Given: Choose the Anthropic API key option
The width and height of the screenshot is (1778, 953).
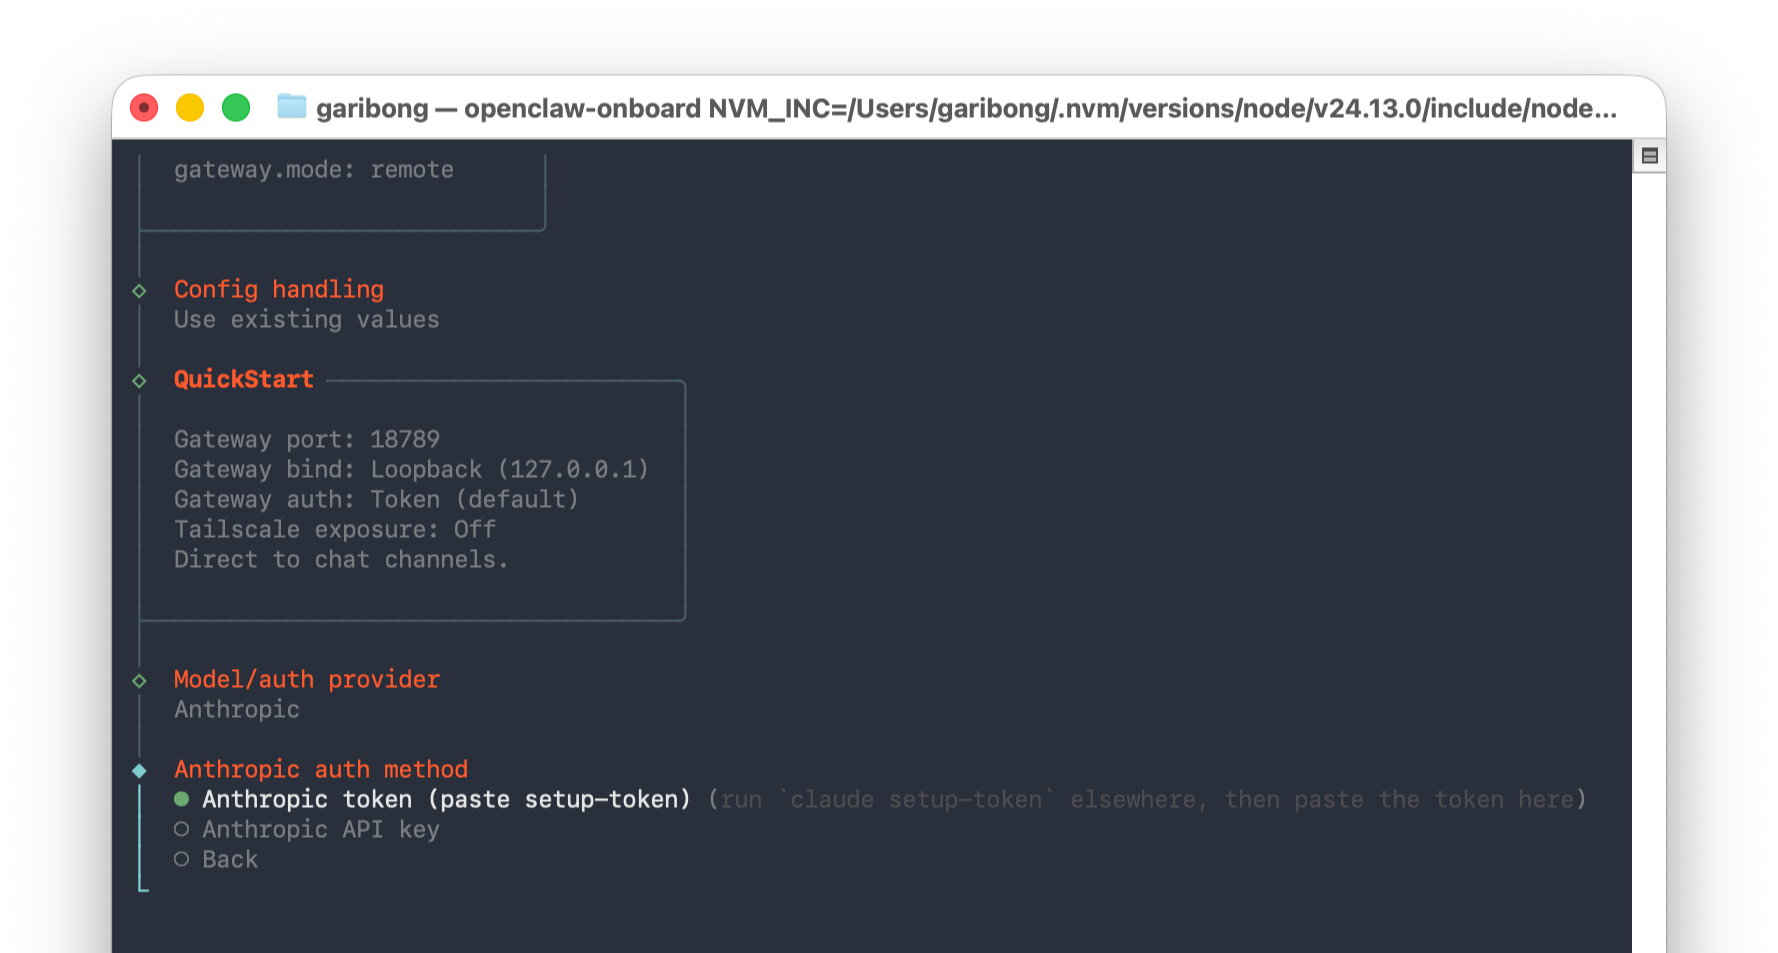Looking at the screenshot, I should 307,830.
